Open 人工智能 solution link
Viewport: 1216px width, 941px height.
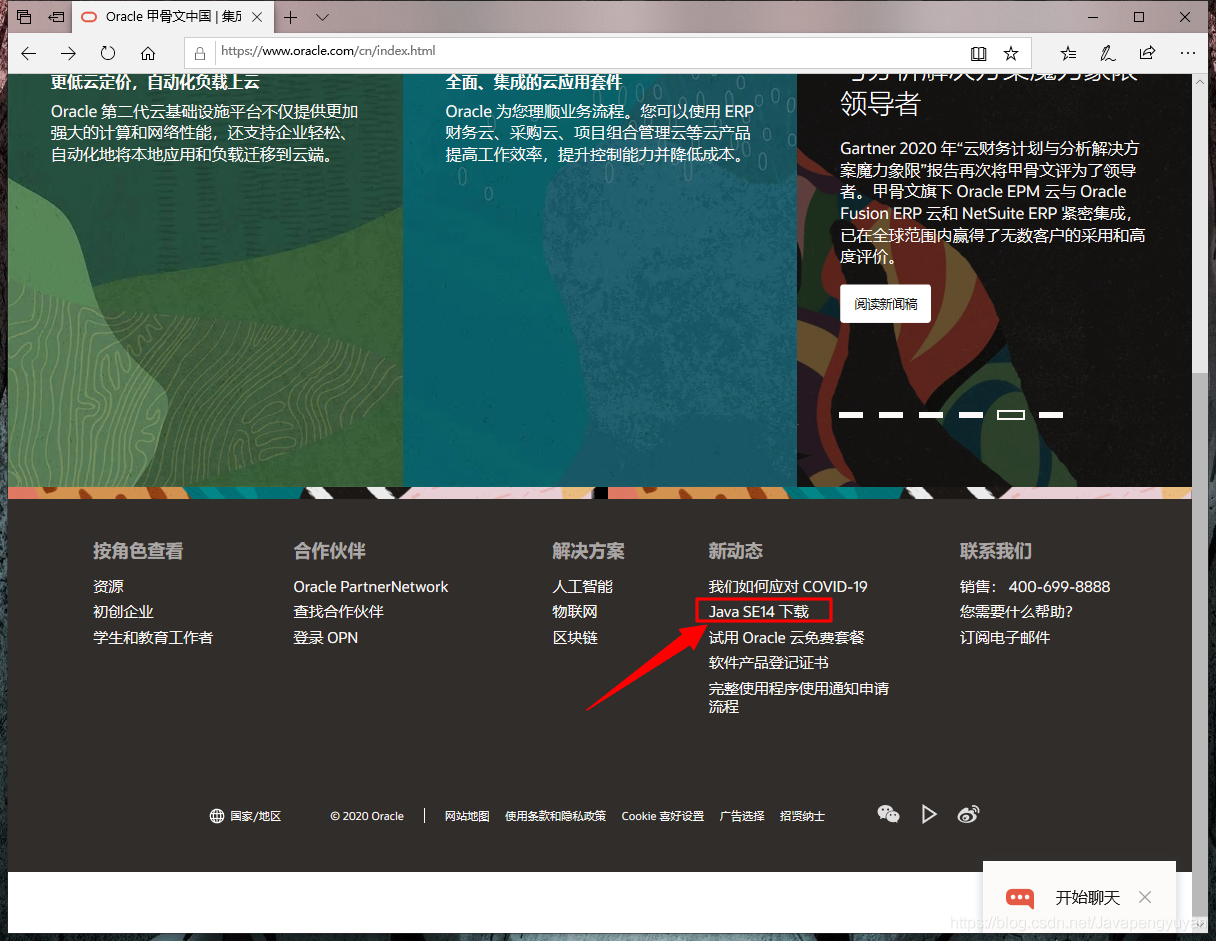coord(582,587)
